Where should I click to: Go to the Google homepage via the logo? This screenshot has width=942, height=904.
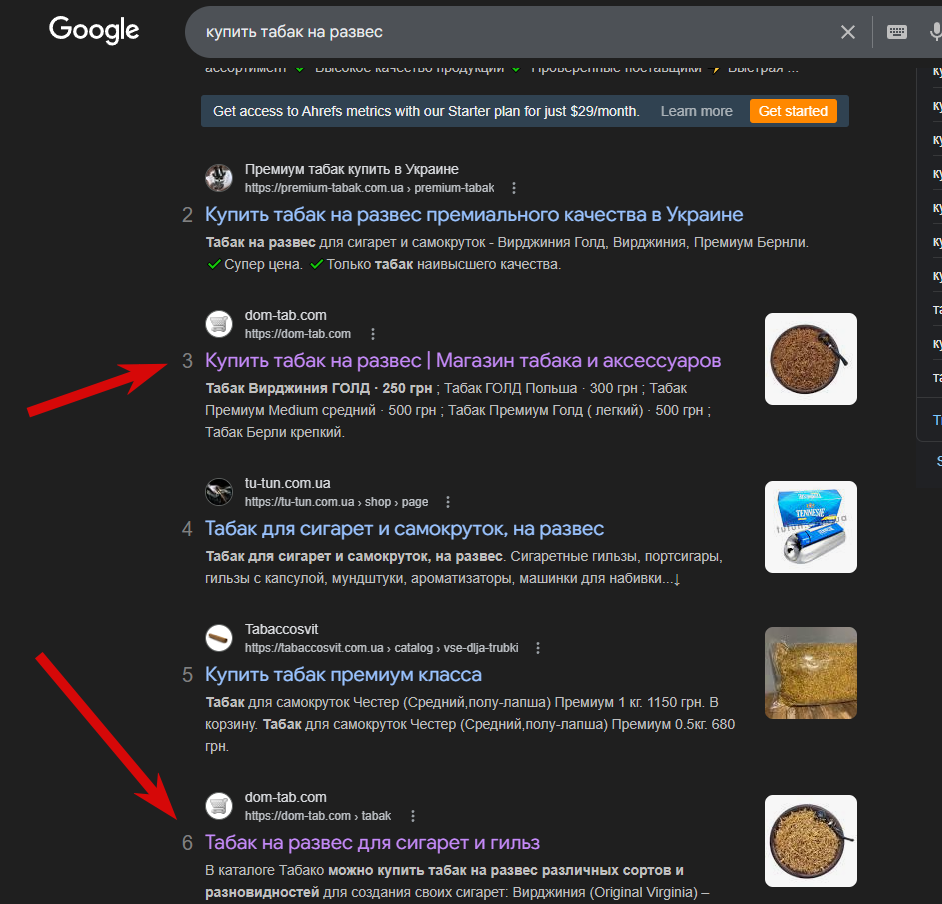94,29
